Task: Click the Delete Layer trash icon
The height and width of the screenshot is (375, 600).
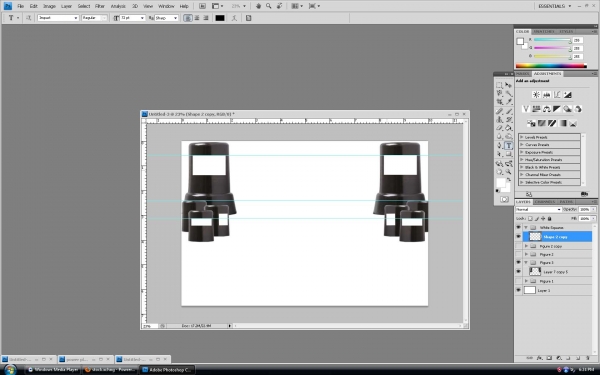Action: (x=588, y=358)
